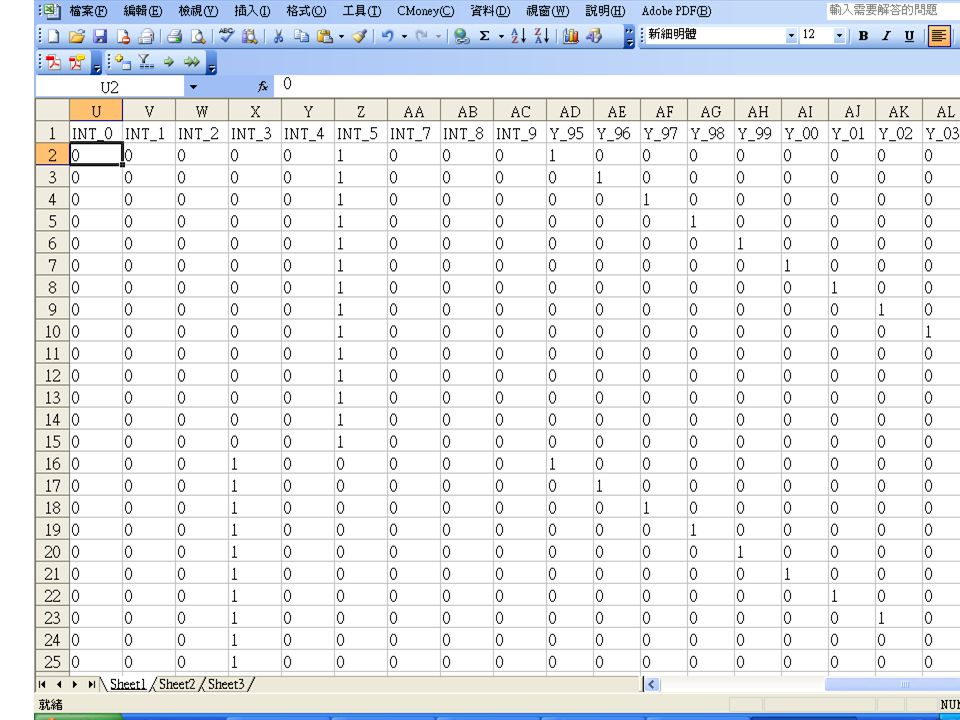Switch to the Sheet3 tab

pos(226,684)
